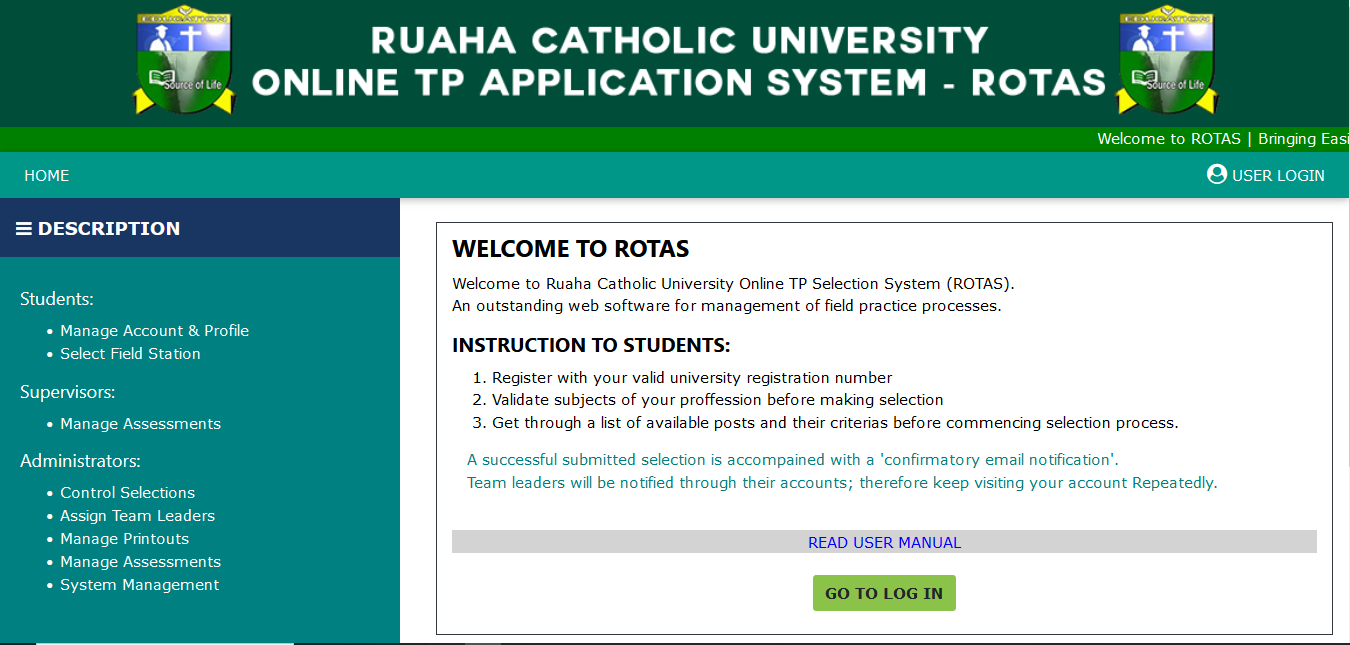
Task: Click Manage Assessments under Supervisors
Action: pos(140,424)
